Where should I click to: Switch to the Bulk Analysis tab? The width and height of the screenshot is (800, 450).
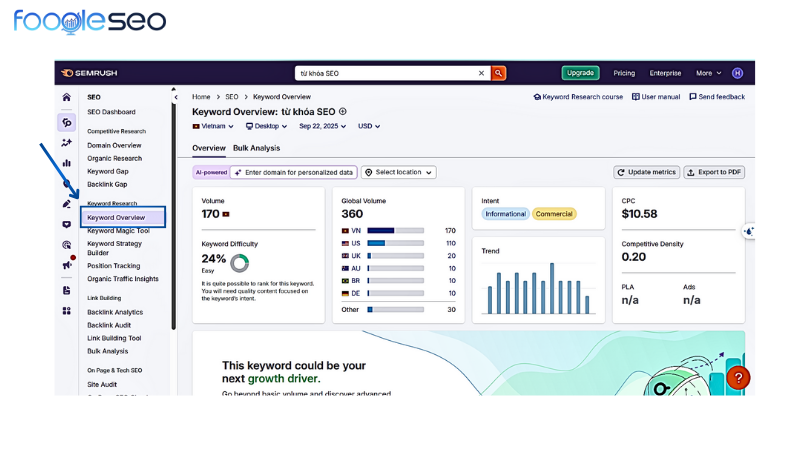click(256, 148)
